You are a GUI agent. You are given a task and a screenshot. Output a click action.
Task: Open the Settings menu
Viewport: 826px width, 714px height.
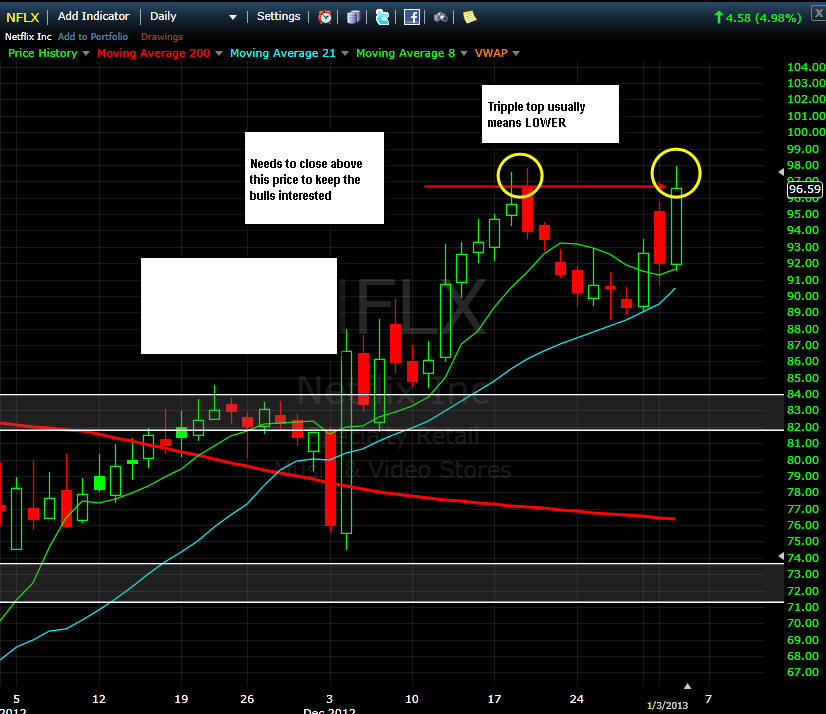coord(278,16)
